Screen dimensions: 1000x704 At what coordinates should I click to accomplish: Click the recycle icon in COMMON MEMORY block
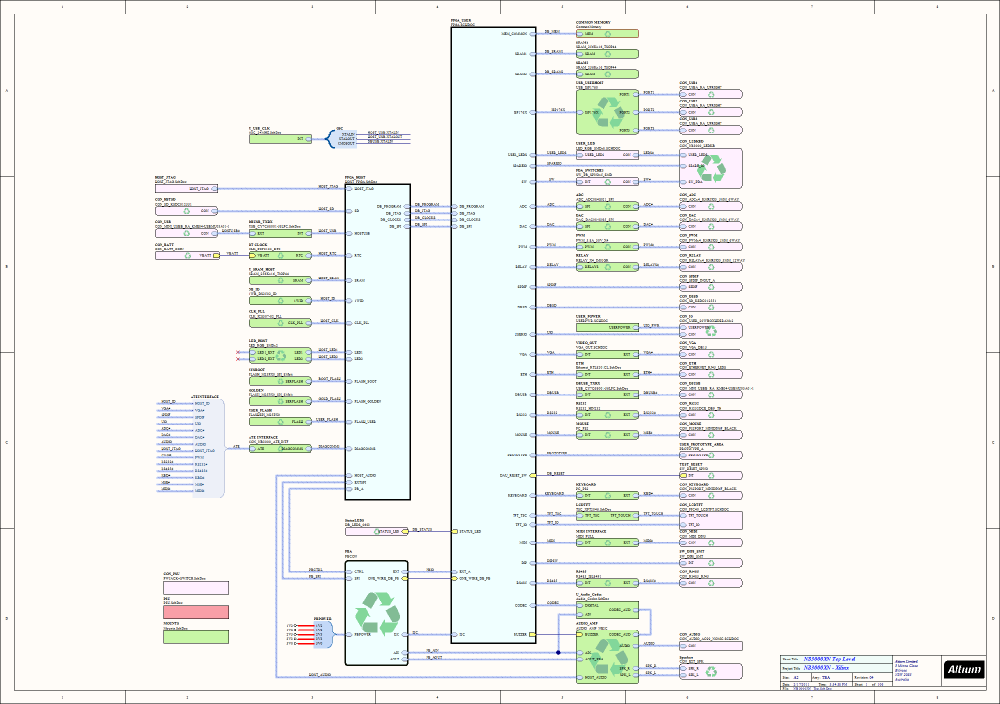(x=608, y=34)
